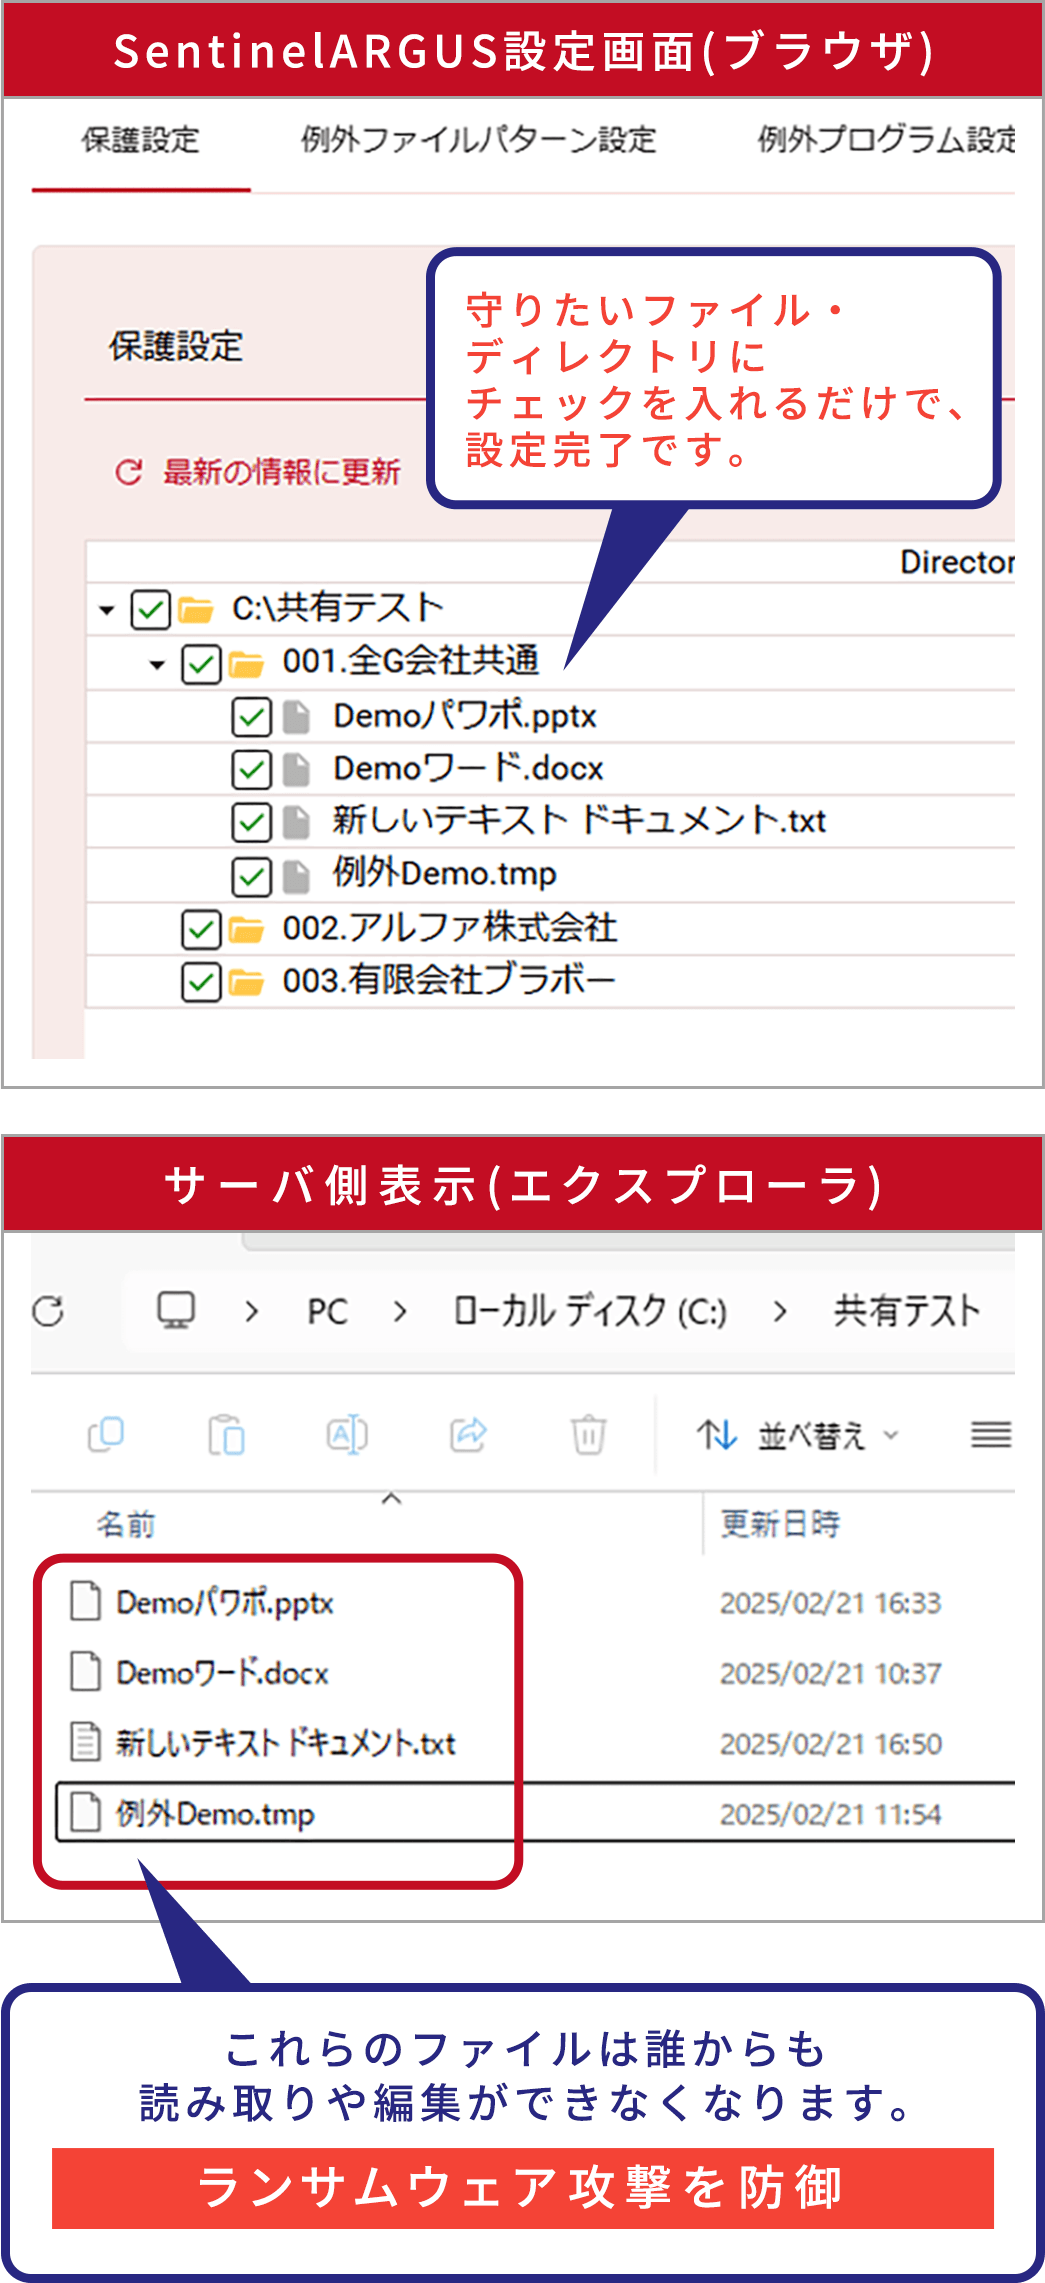
Task: Open the view layout menu icon
Action: (x=991, y=1436)
